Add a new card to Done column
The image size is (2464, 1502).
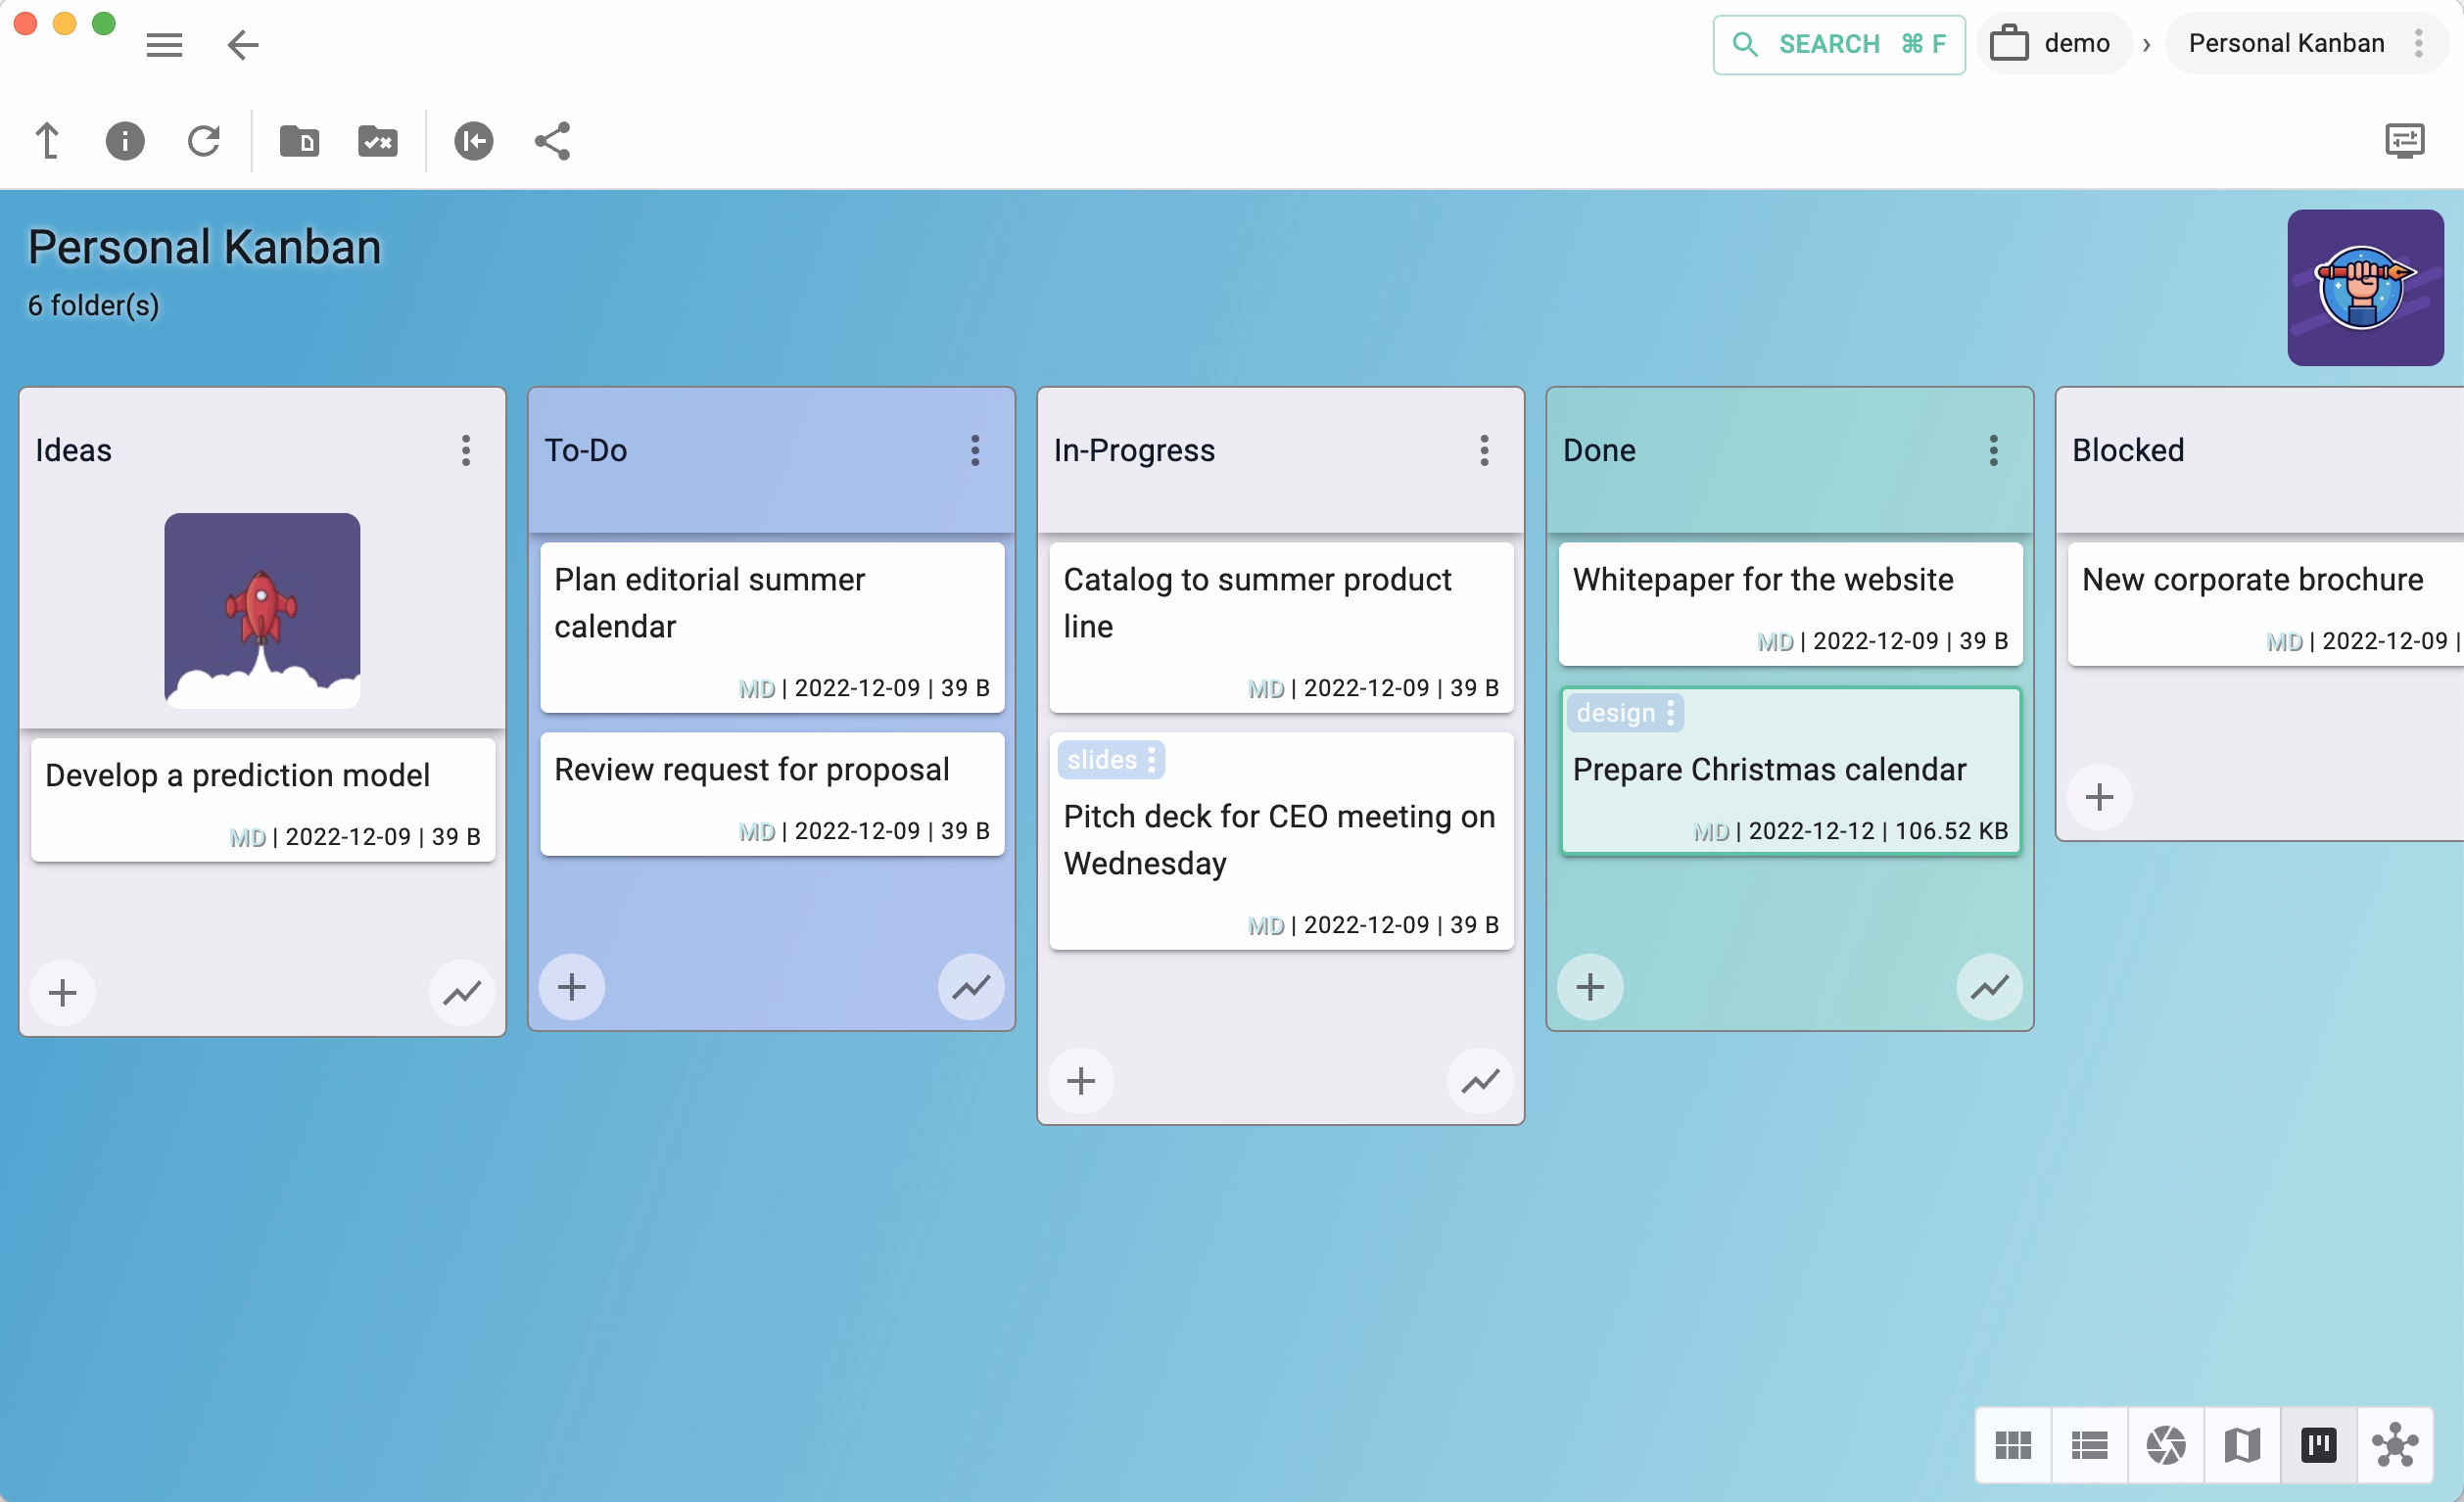click(x=1590, y=987)
